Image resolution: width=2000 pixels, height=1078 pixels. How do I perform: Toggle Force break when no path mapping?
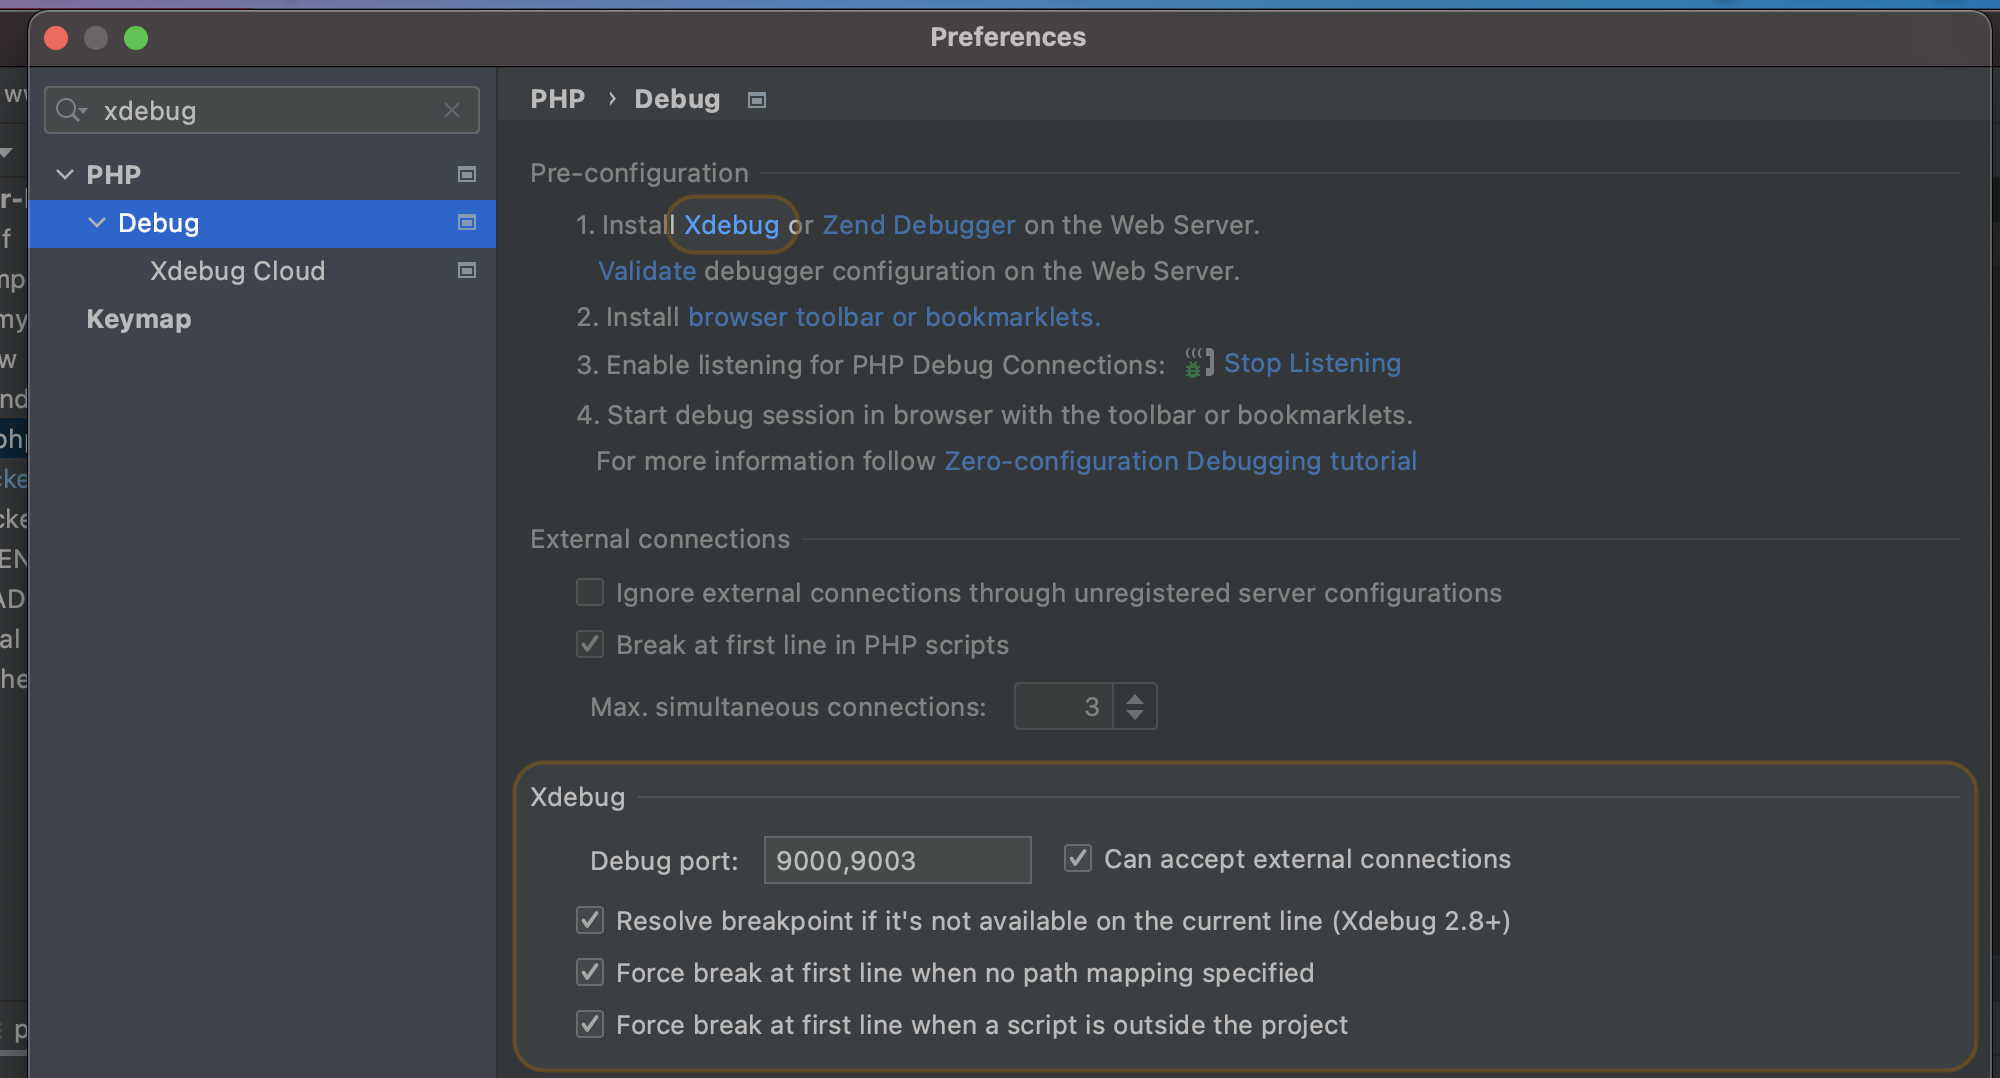590,973
